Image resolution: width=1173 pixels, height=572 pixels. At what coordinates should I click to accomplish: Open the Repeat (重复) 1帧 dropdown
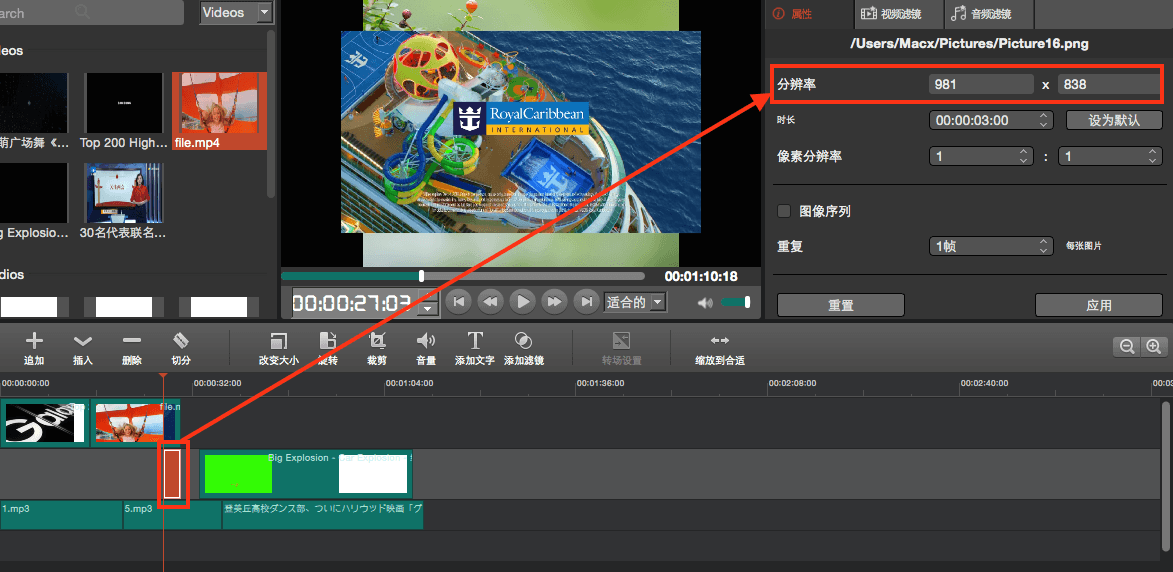(991, 245)
